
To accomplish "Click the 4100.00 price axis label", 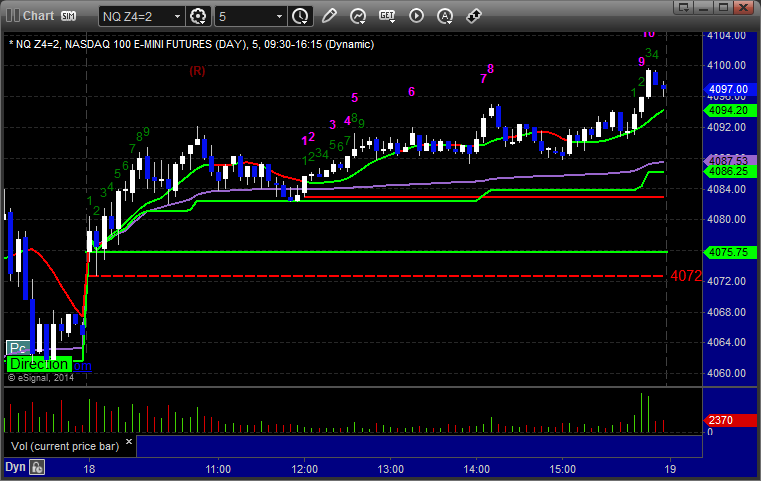I will (x=727, y=65).
